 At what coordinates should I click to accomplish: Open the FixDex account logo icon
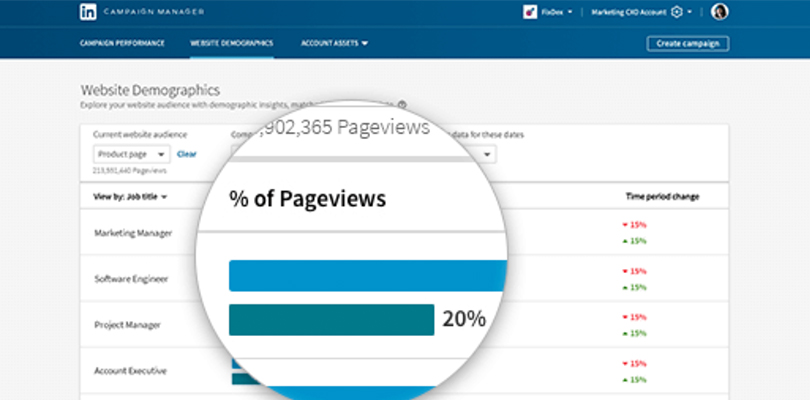530,12
